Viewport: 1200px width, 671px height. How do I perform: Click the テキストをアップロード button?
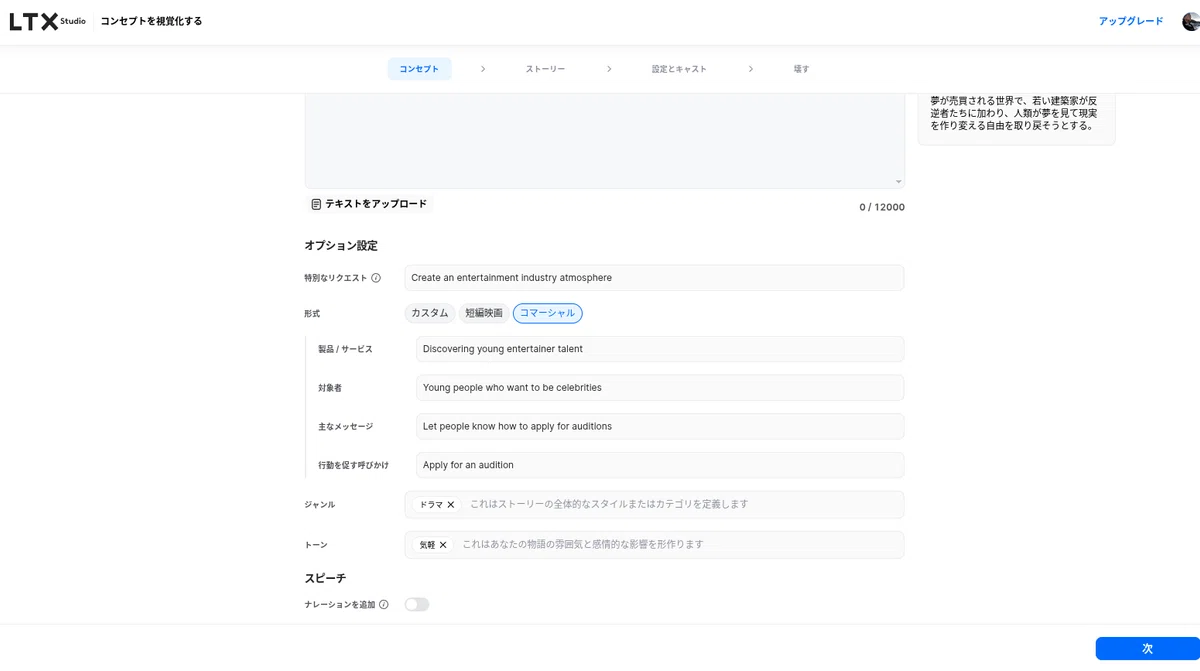369,204
